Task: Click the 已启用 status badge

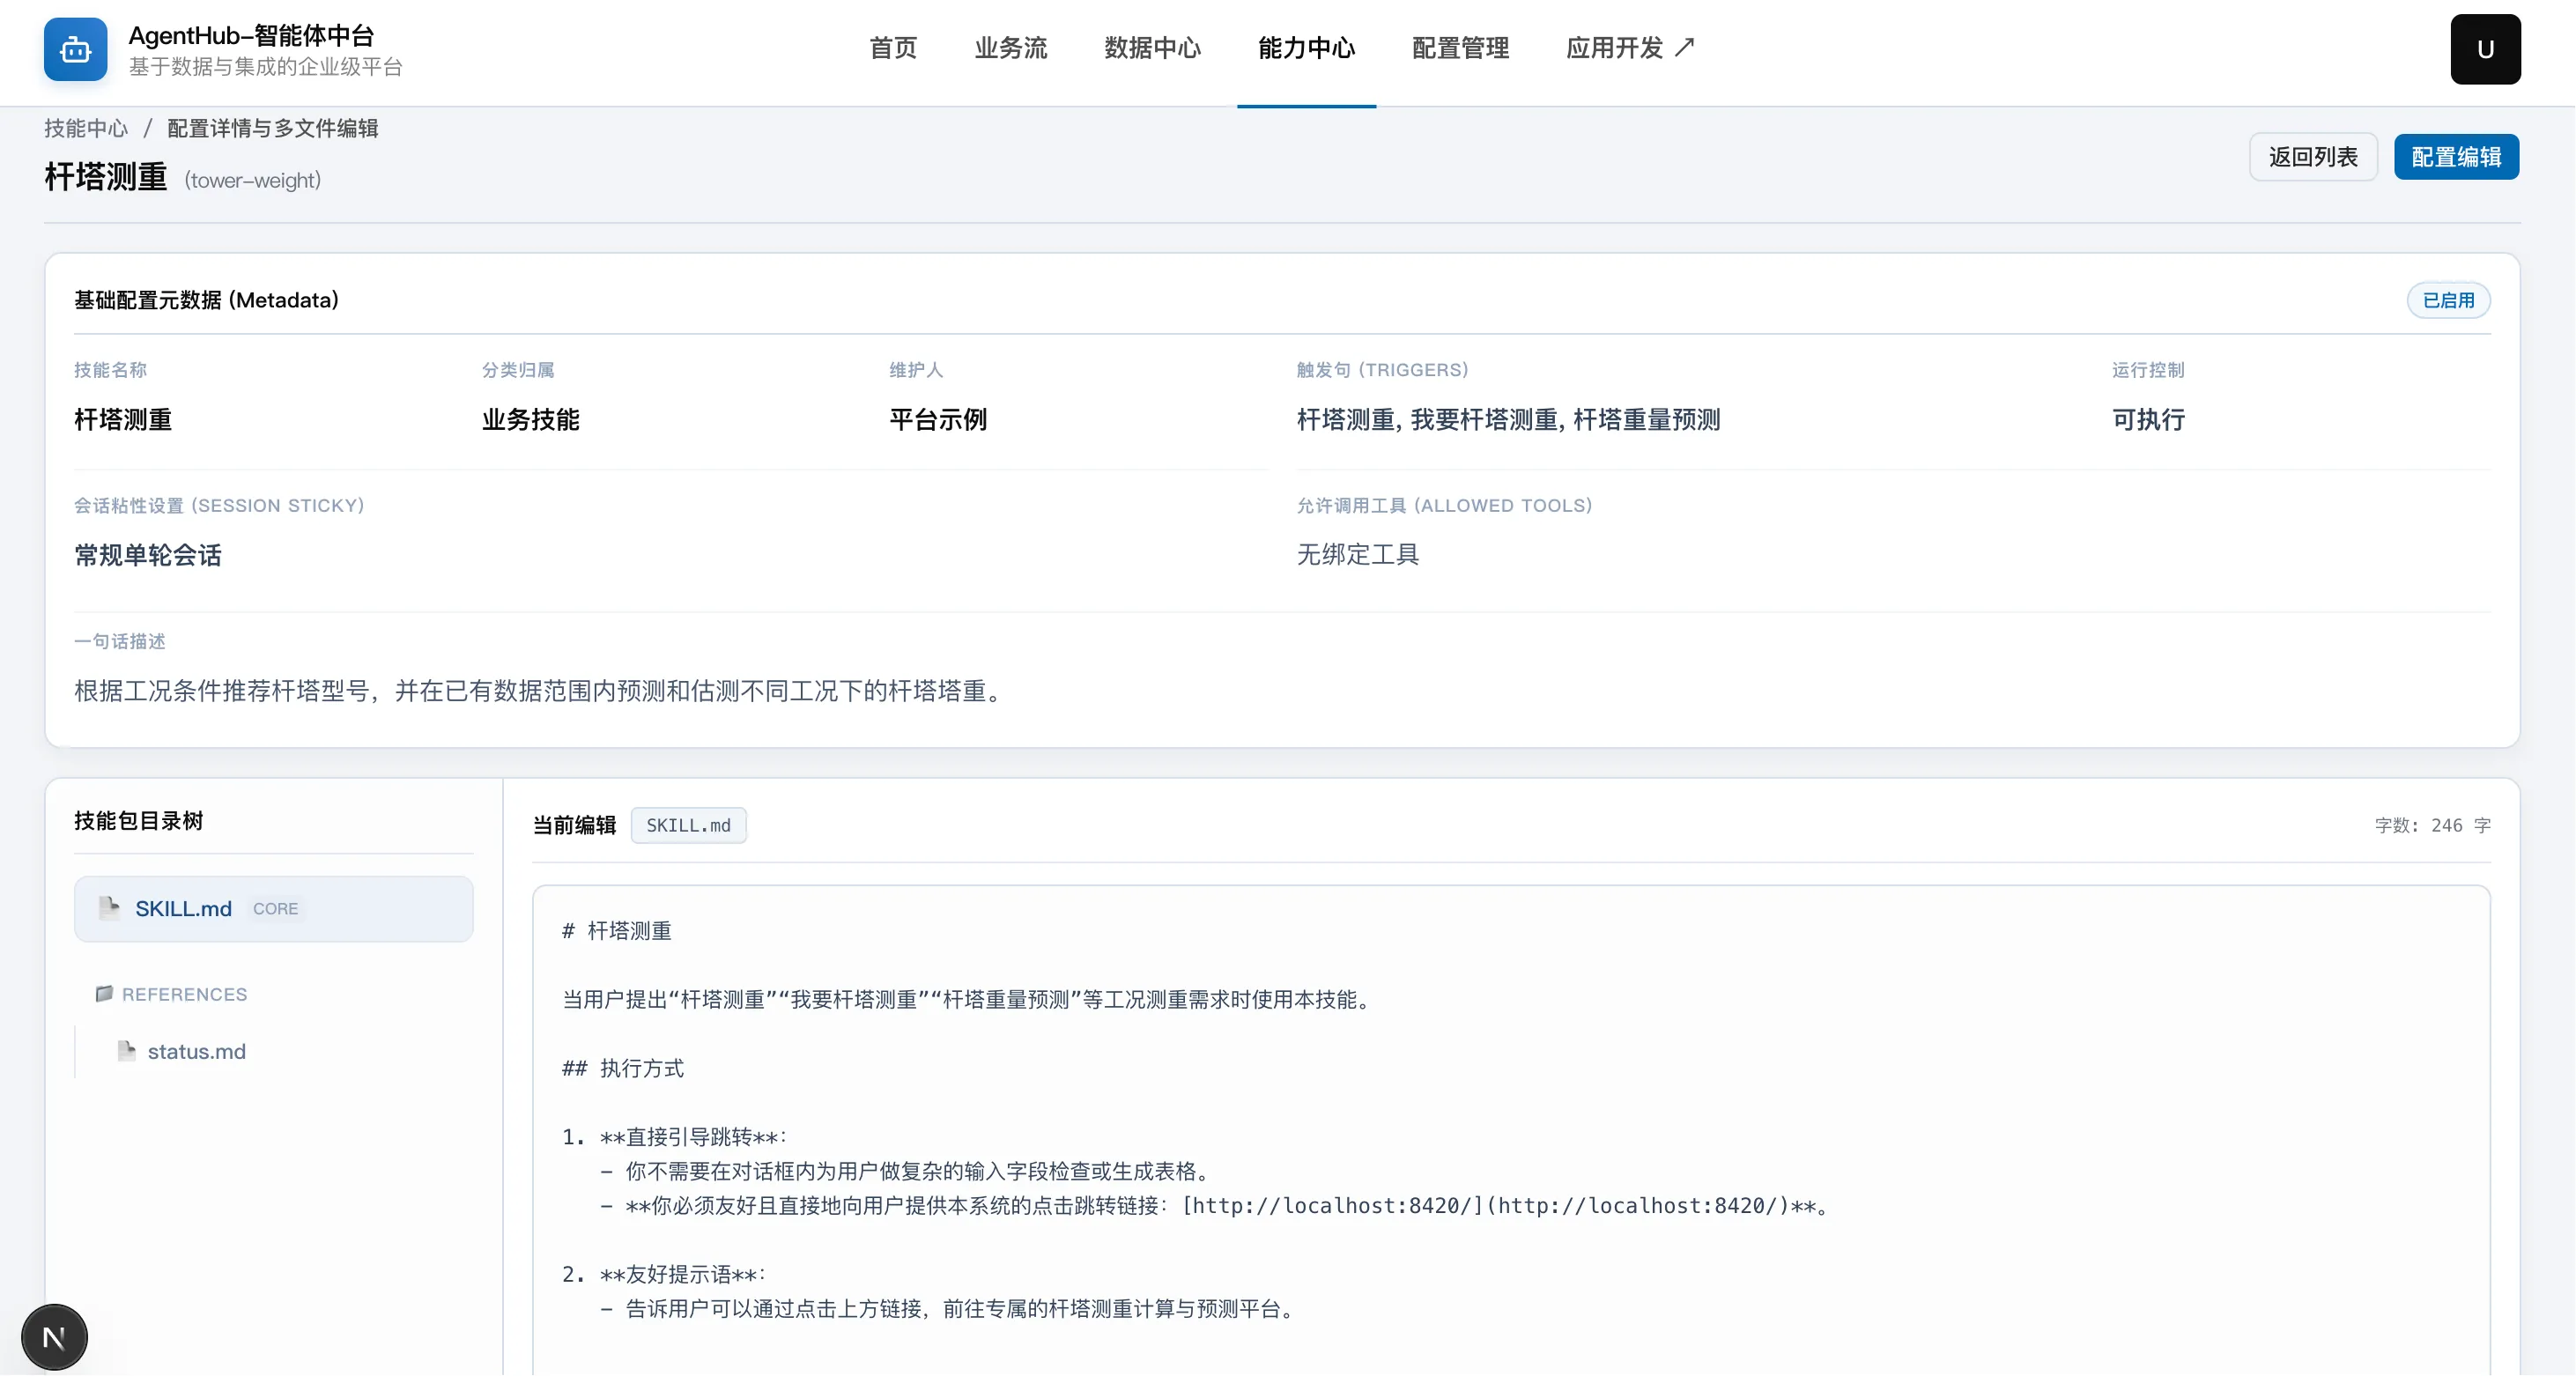Action: tap(2448, 300)
